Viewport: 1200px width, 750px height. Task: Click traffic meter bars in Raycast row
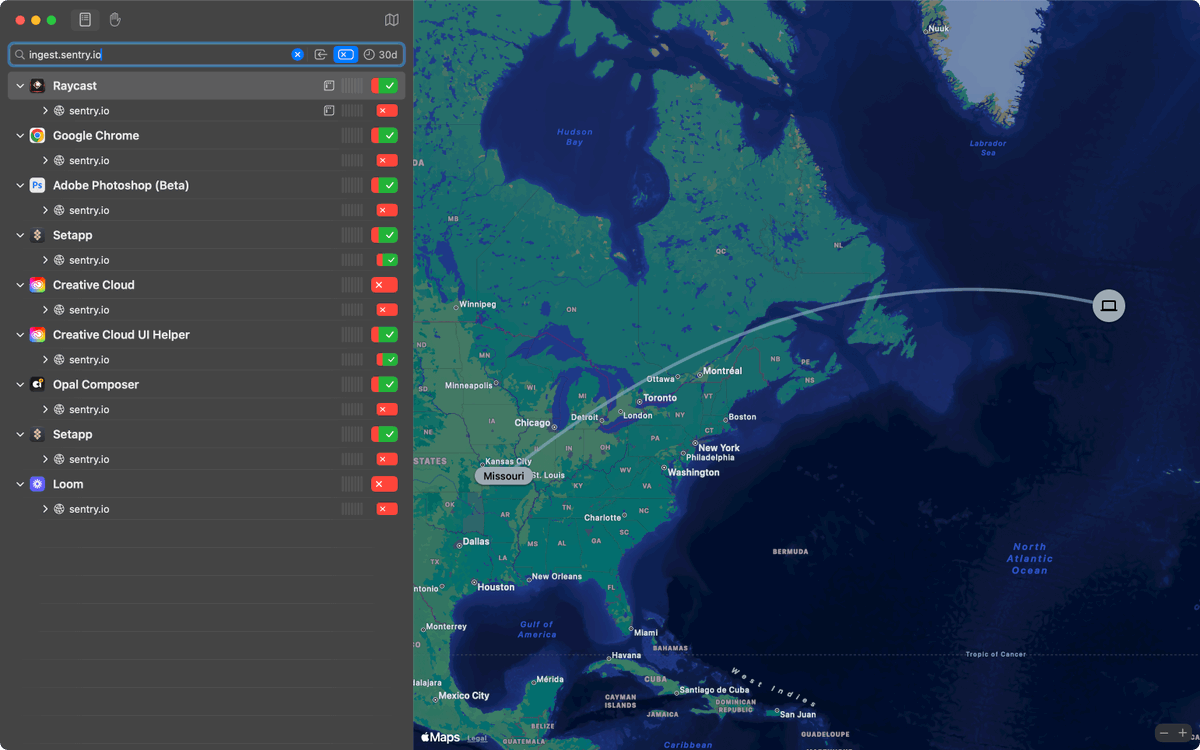point(352,86)
